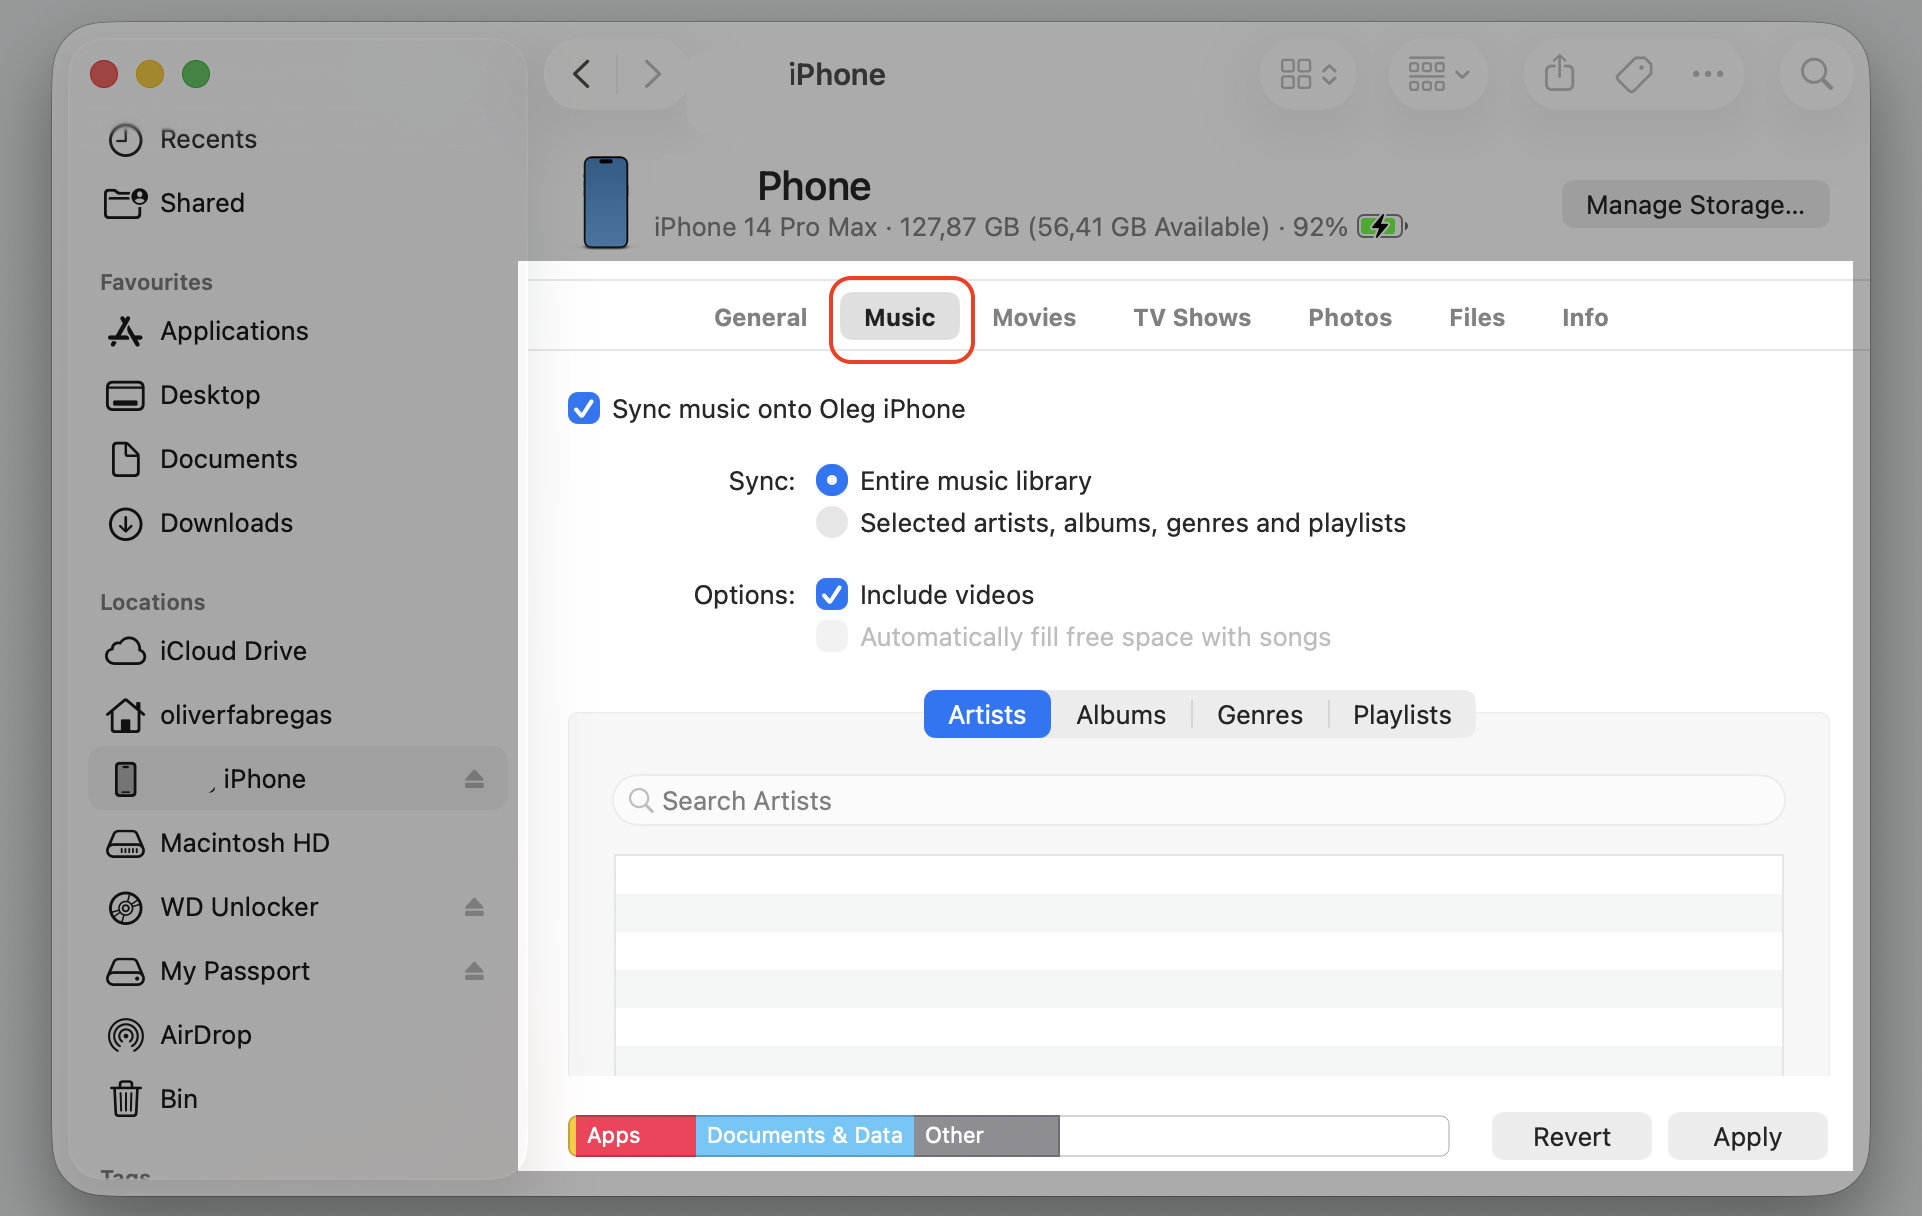Open the More actions ellipsis menu
The image size is (1922, 1216).
tap(1708, 74)
